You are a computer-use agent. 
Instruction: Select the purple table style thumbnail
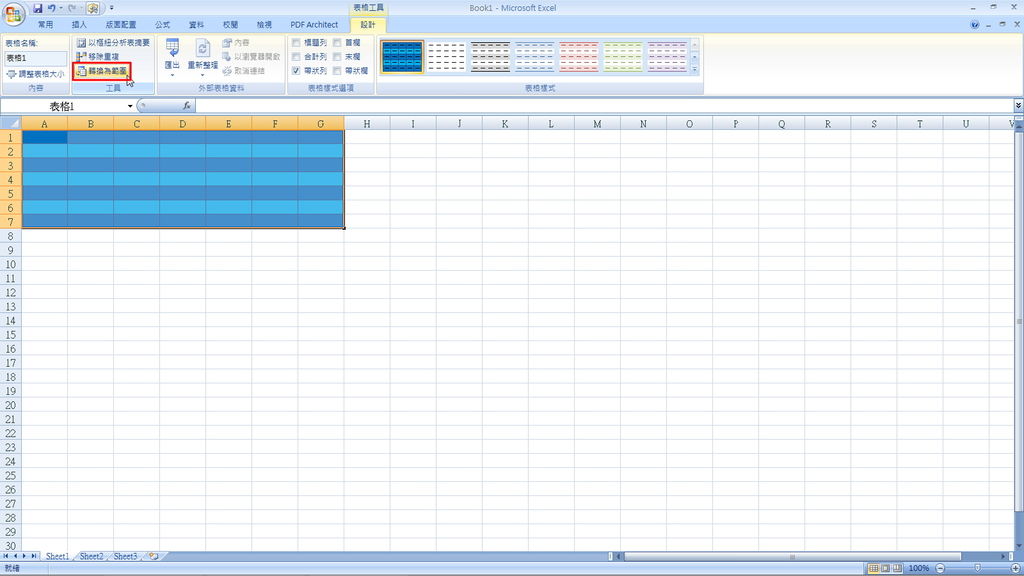[x=667, y=57]
